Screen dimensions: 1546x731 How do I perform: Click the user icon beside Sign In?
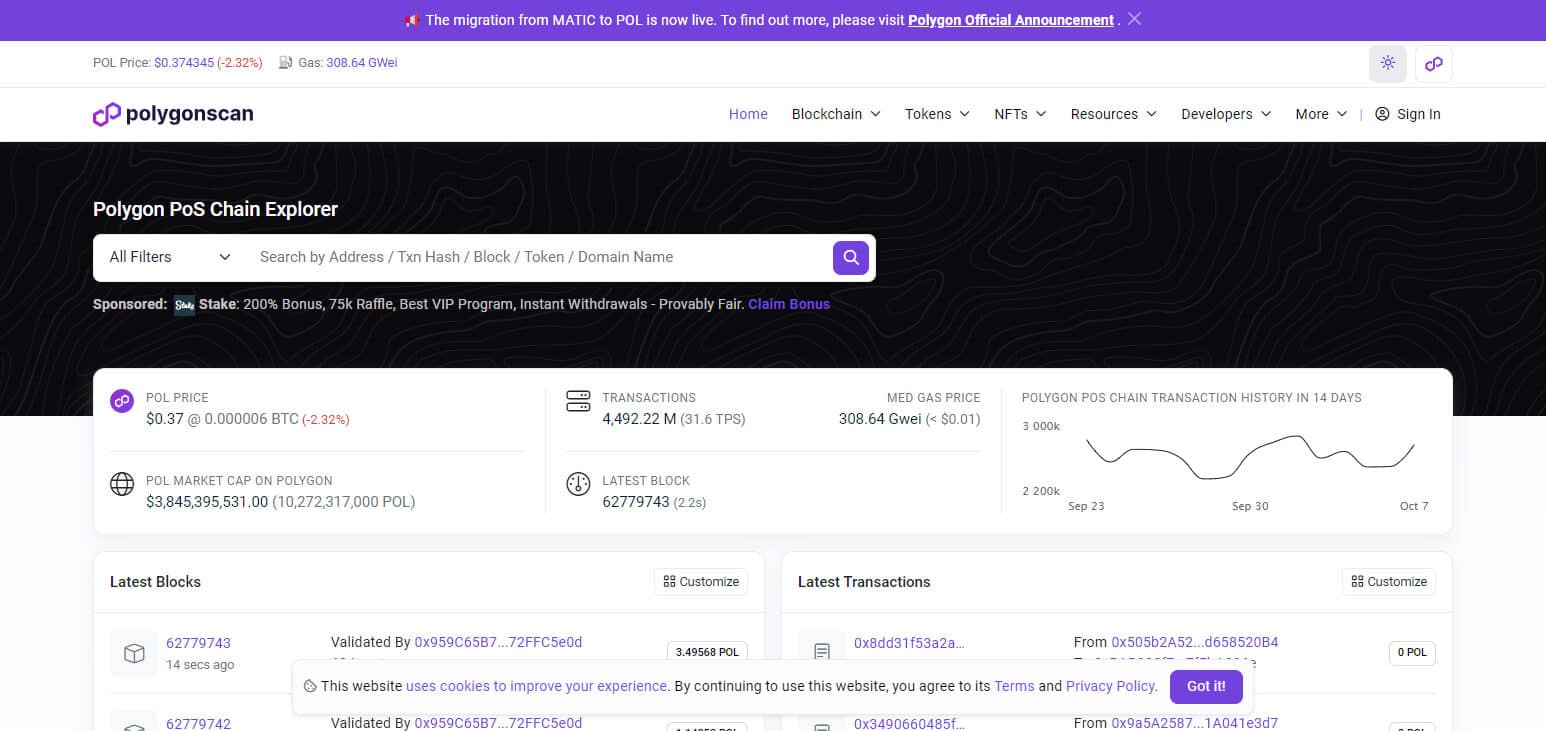1382,114
